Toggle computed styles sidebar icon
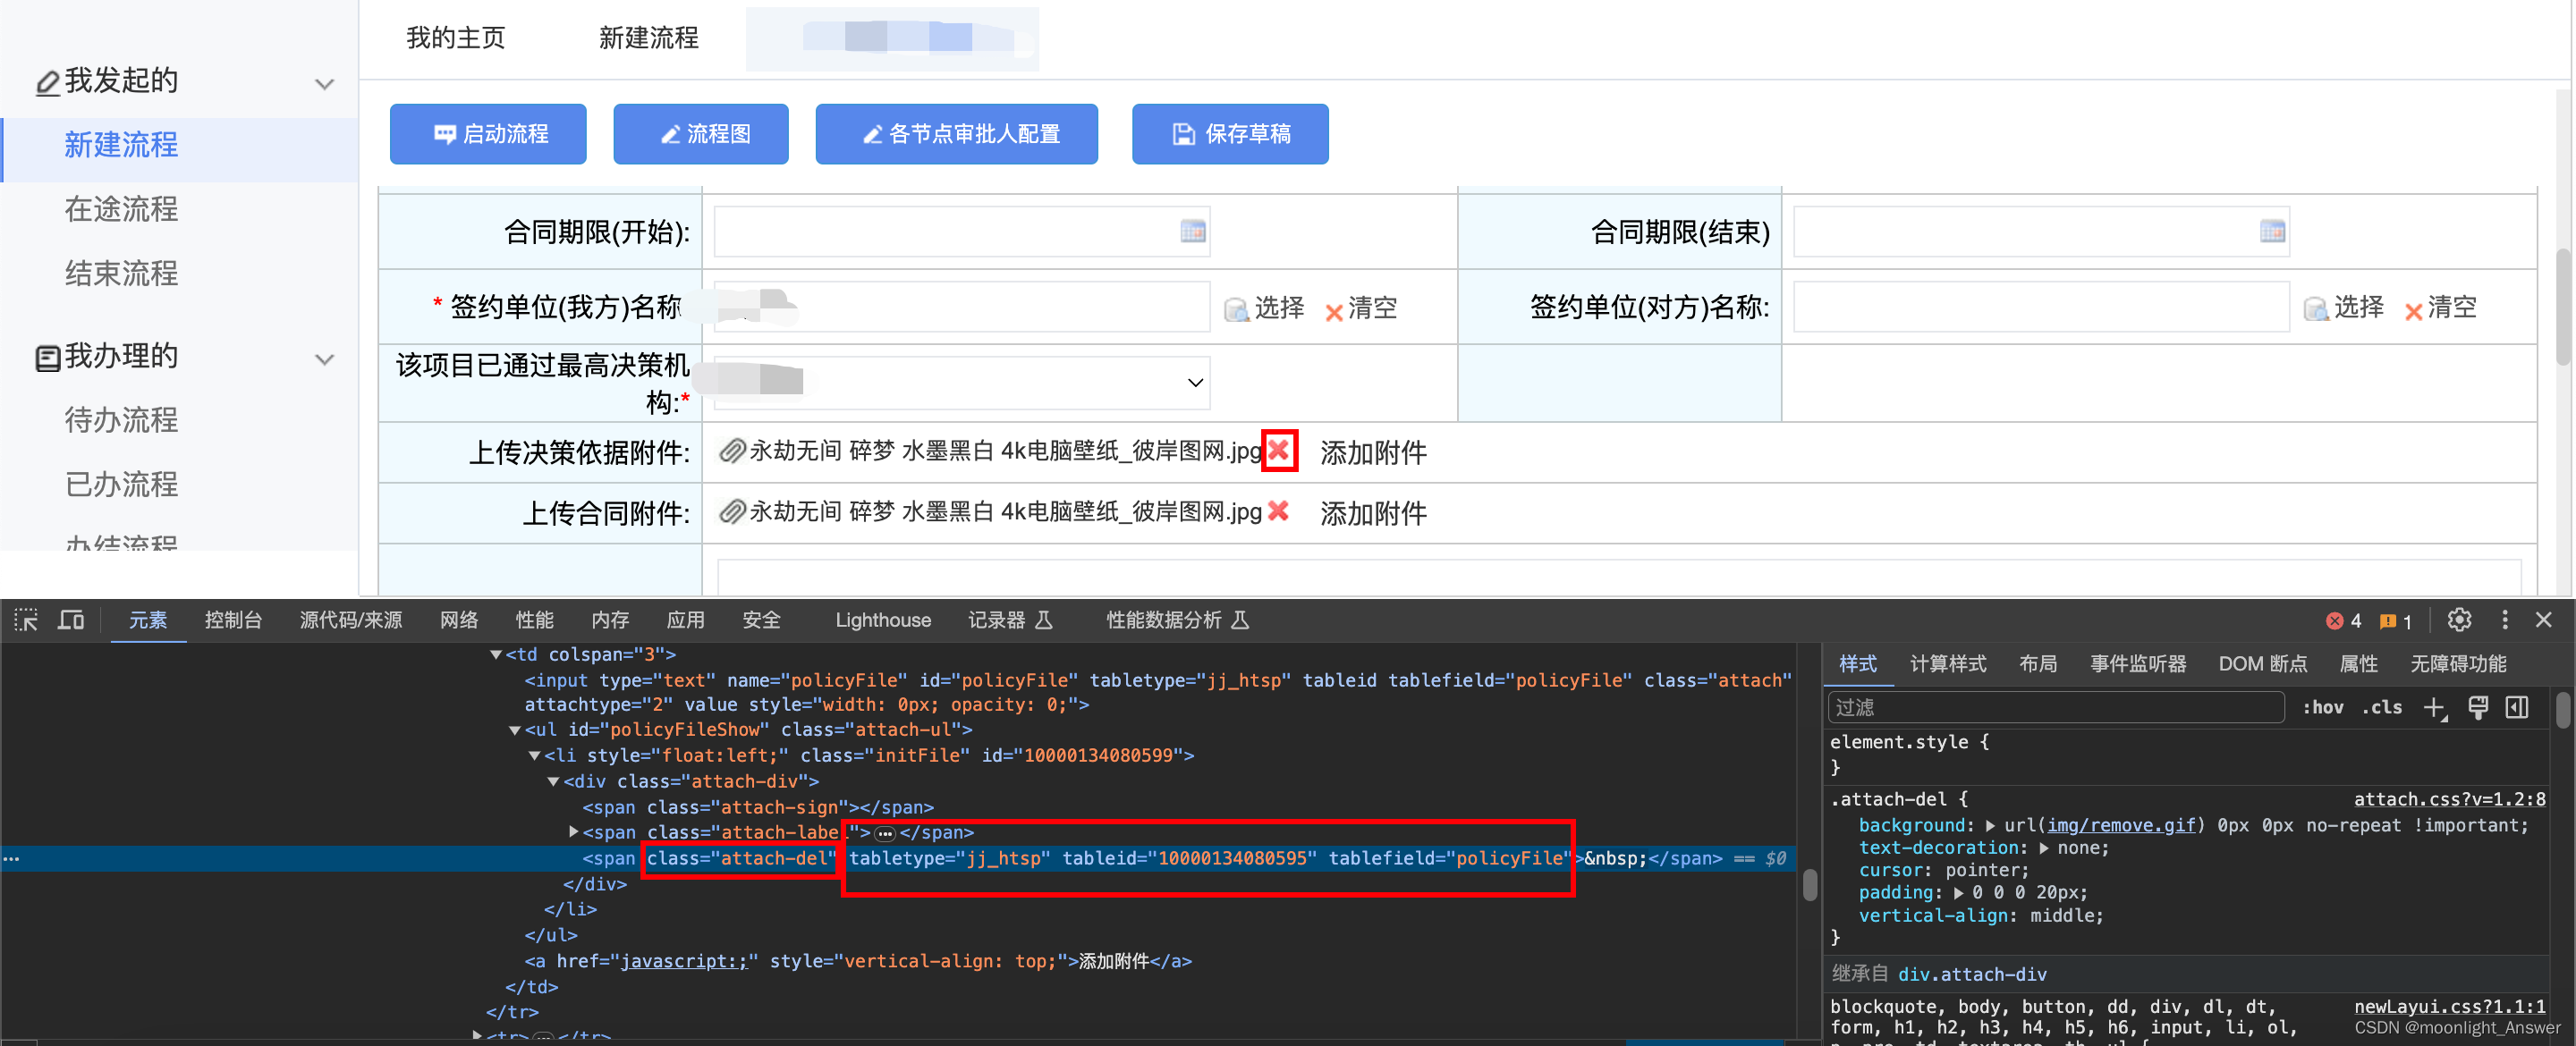Image resolution: width=2576 pixels, height=1046 pixels. point(2517,708)
